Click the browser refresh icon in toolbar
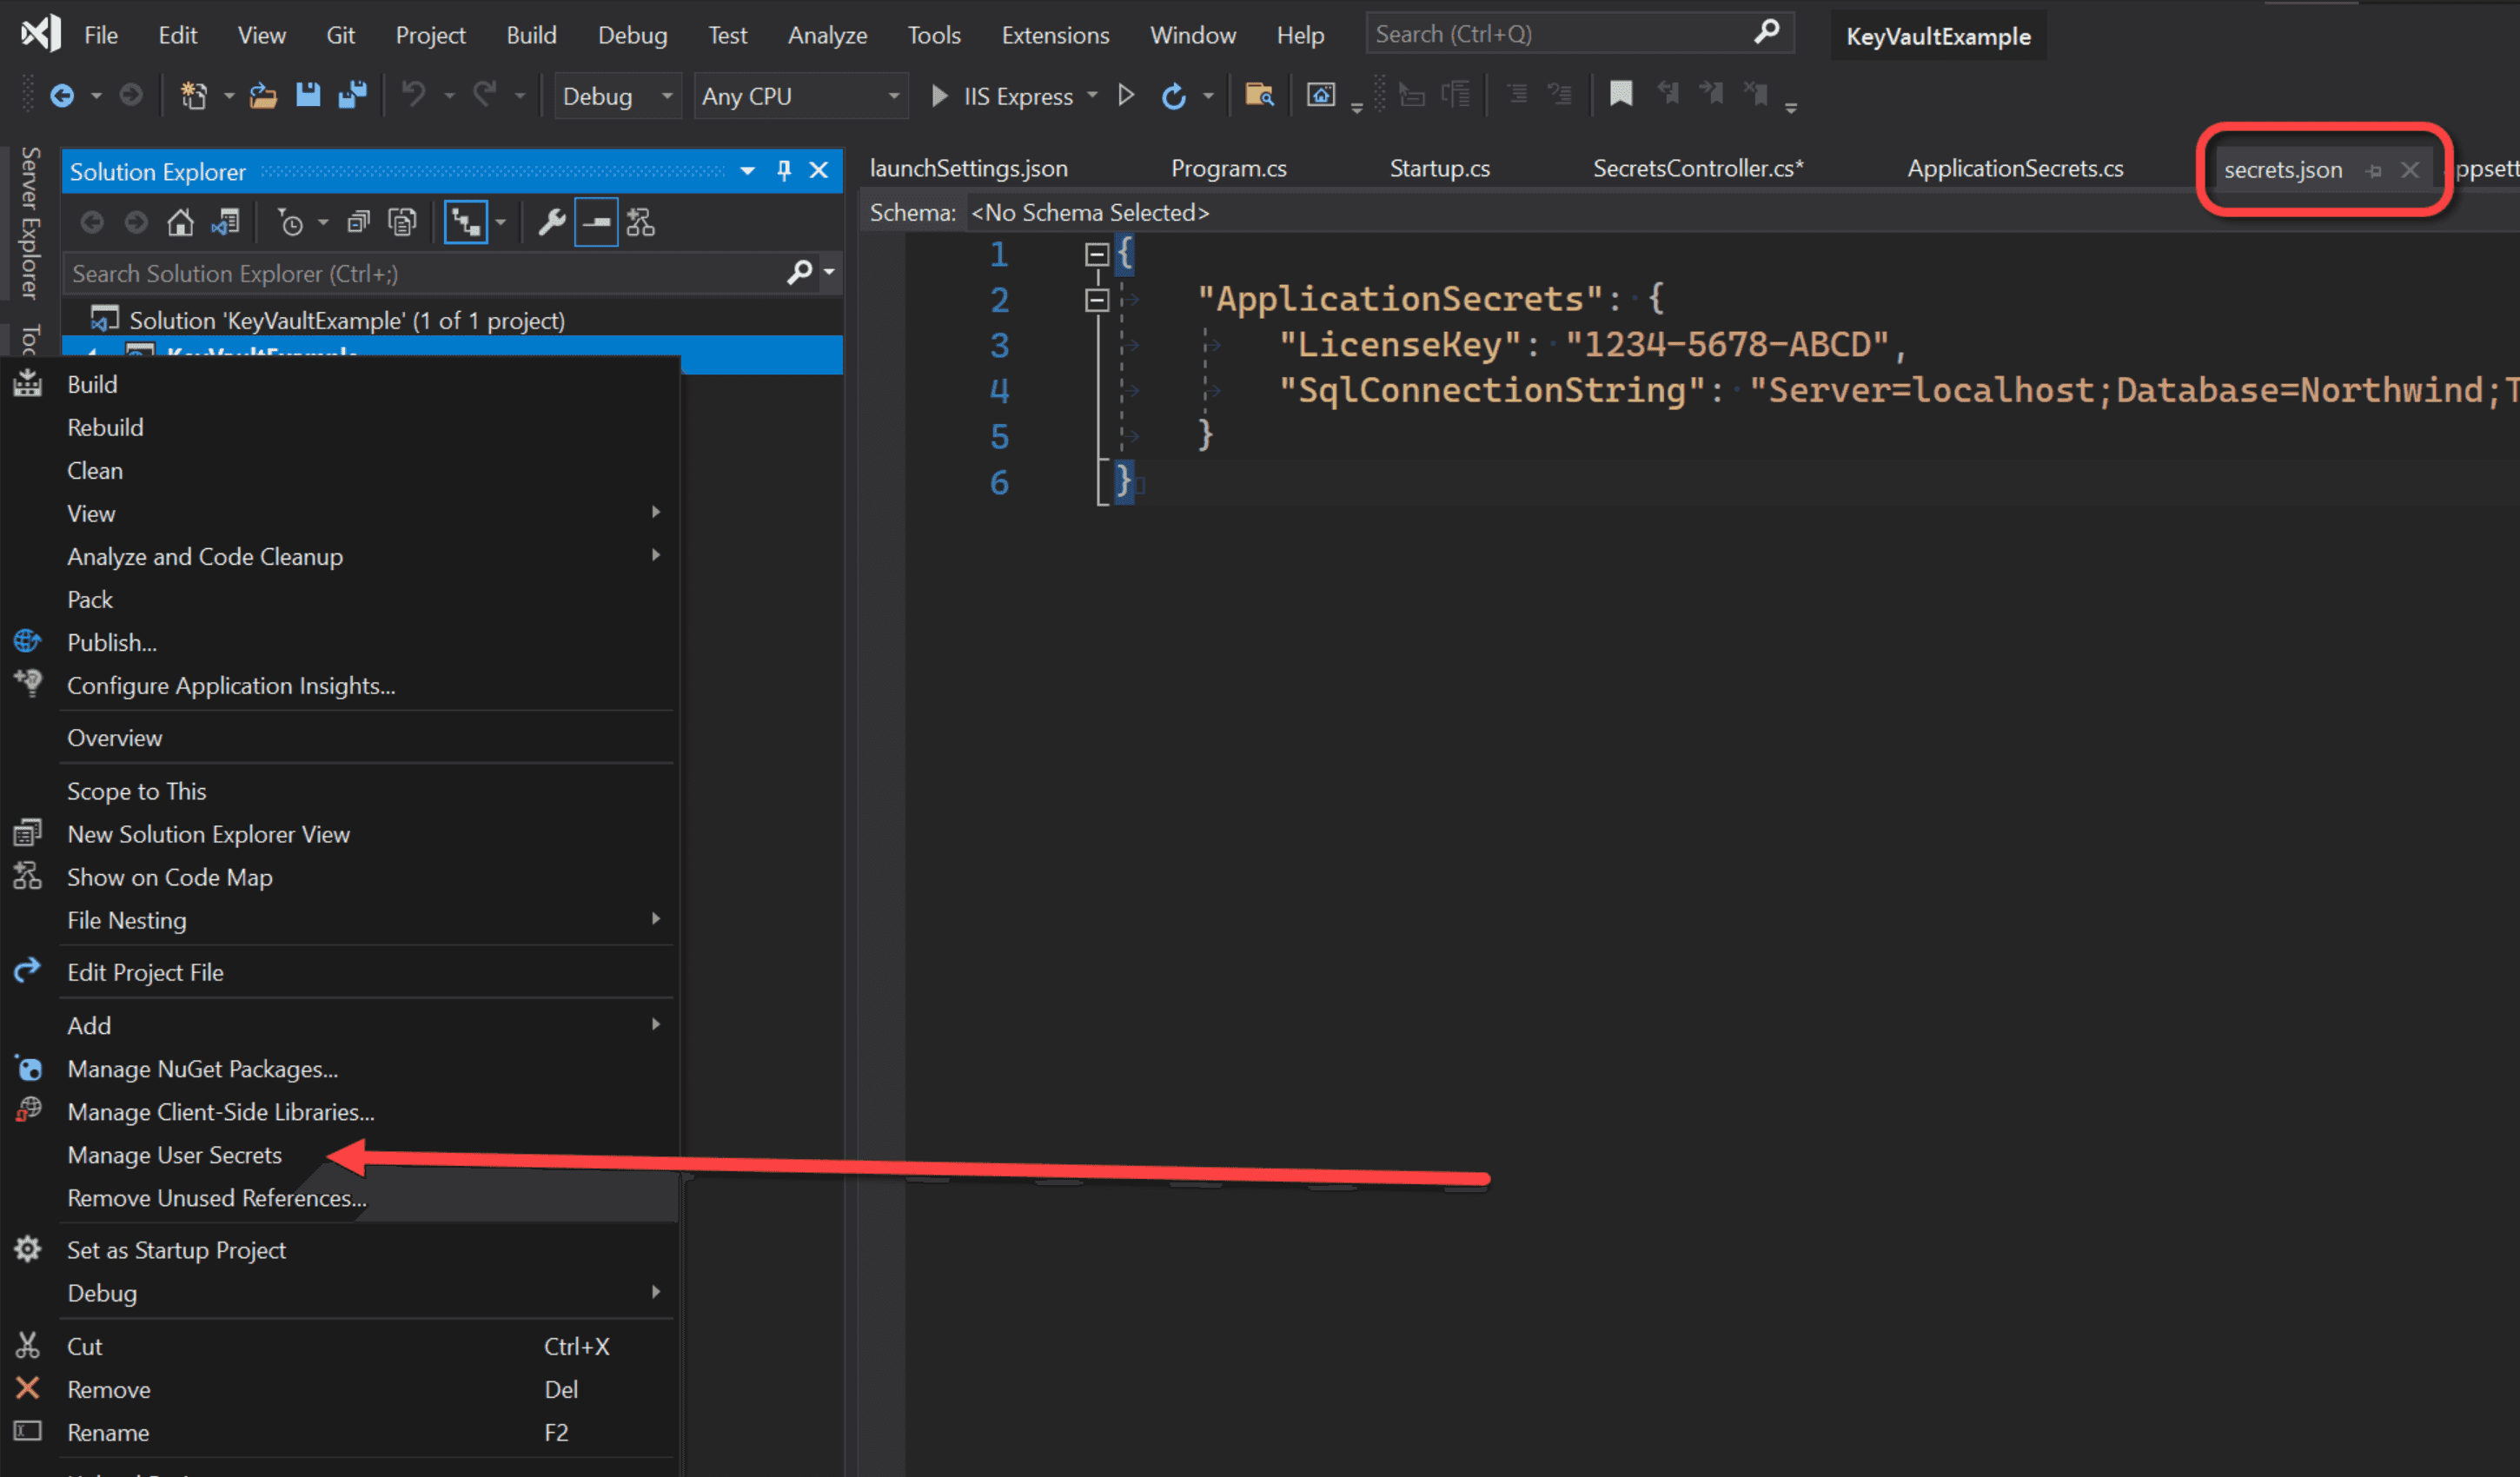The image size is (2520, 1477). [1173, 96]
